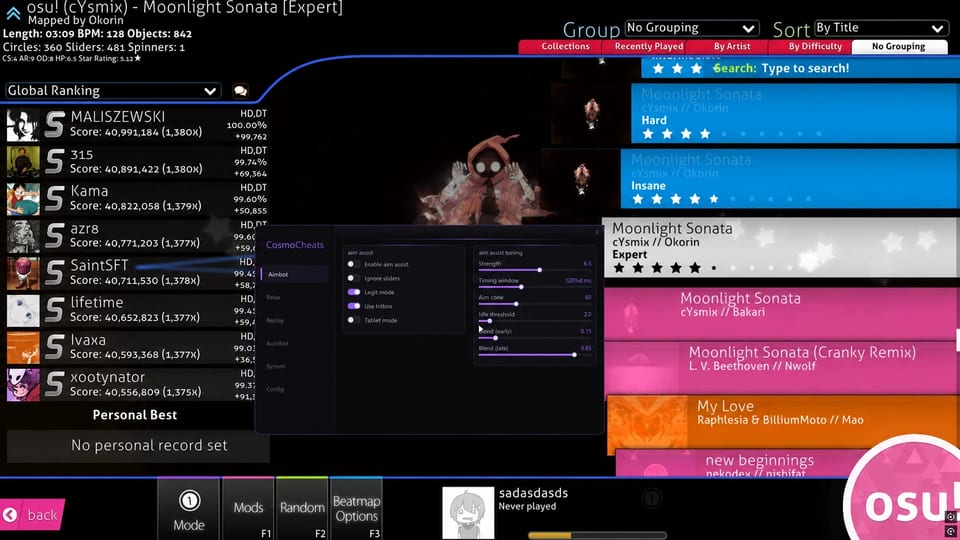This screenshot has height=540, width=960.
Task: Click lifetime's avatar in the leaderboard
Action: 23,310
